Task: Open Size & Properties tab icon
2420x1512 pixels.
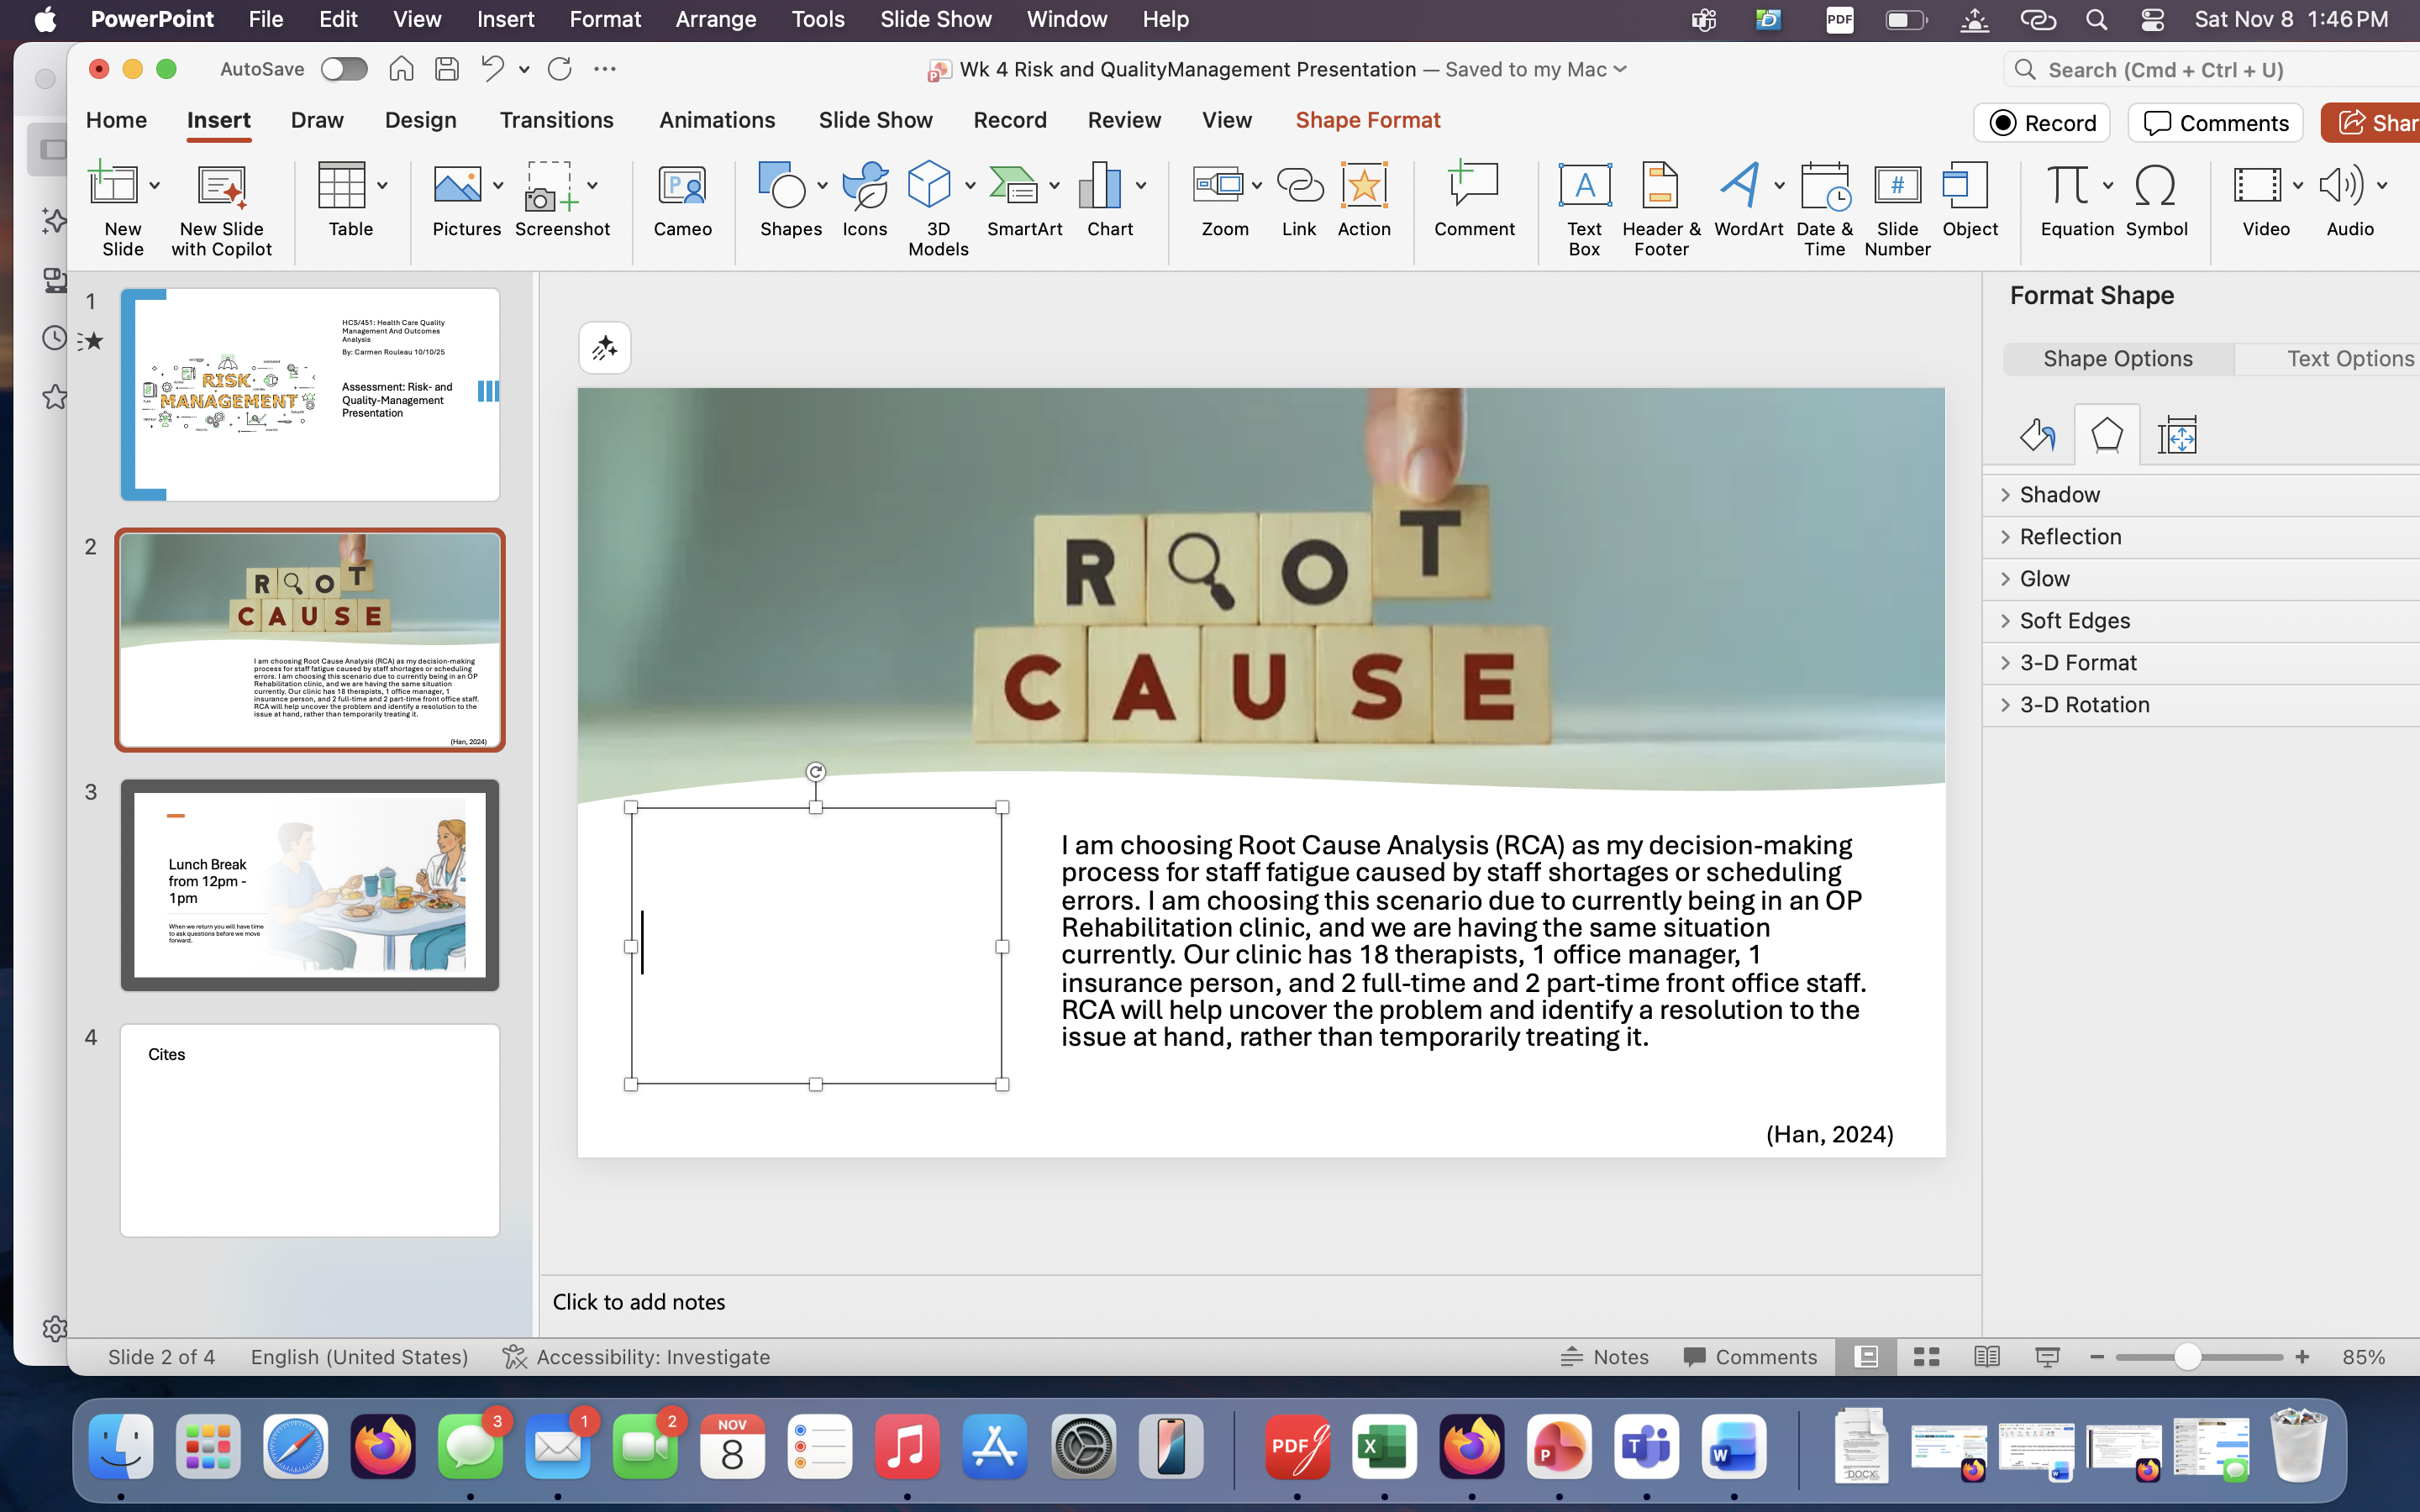Action: tap(2176, 435)
